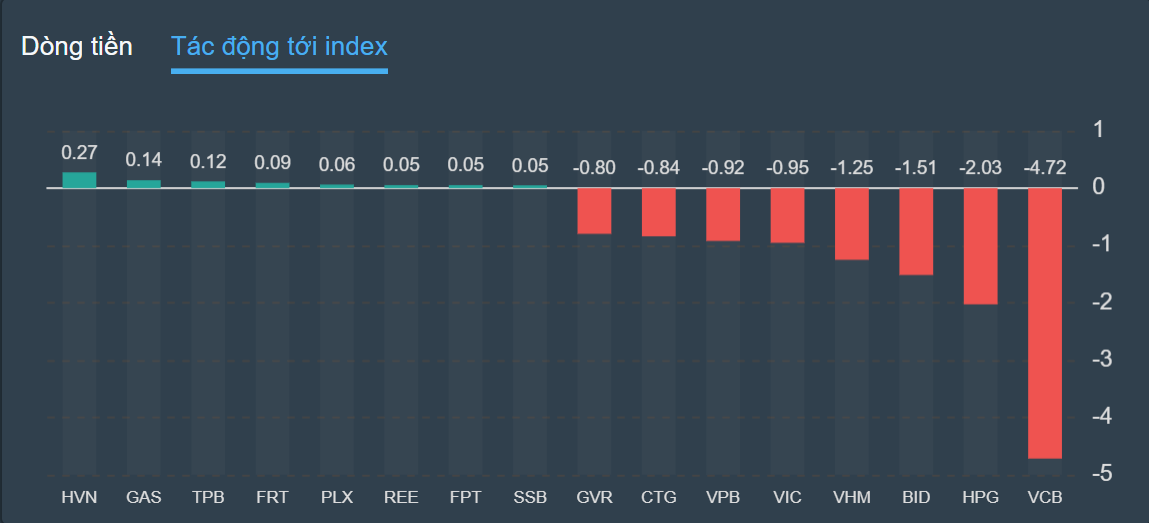Select the red VPB bar
1149x523 pixels.
[723, 214]
